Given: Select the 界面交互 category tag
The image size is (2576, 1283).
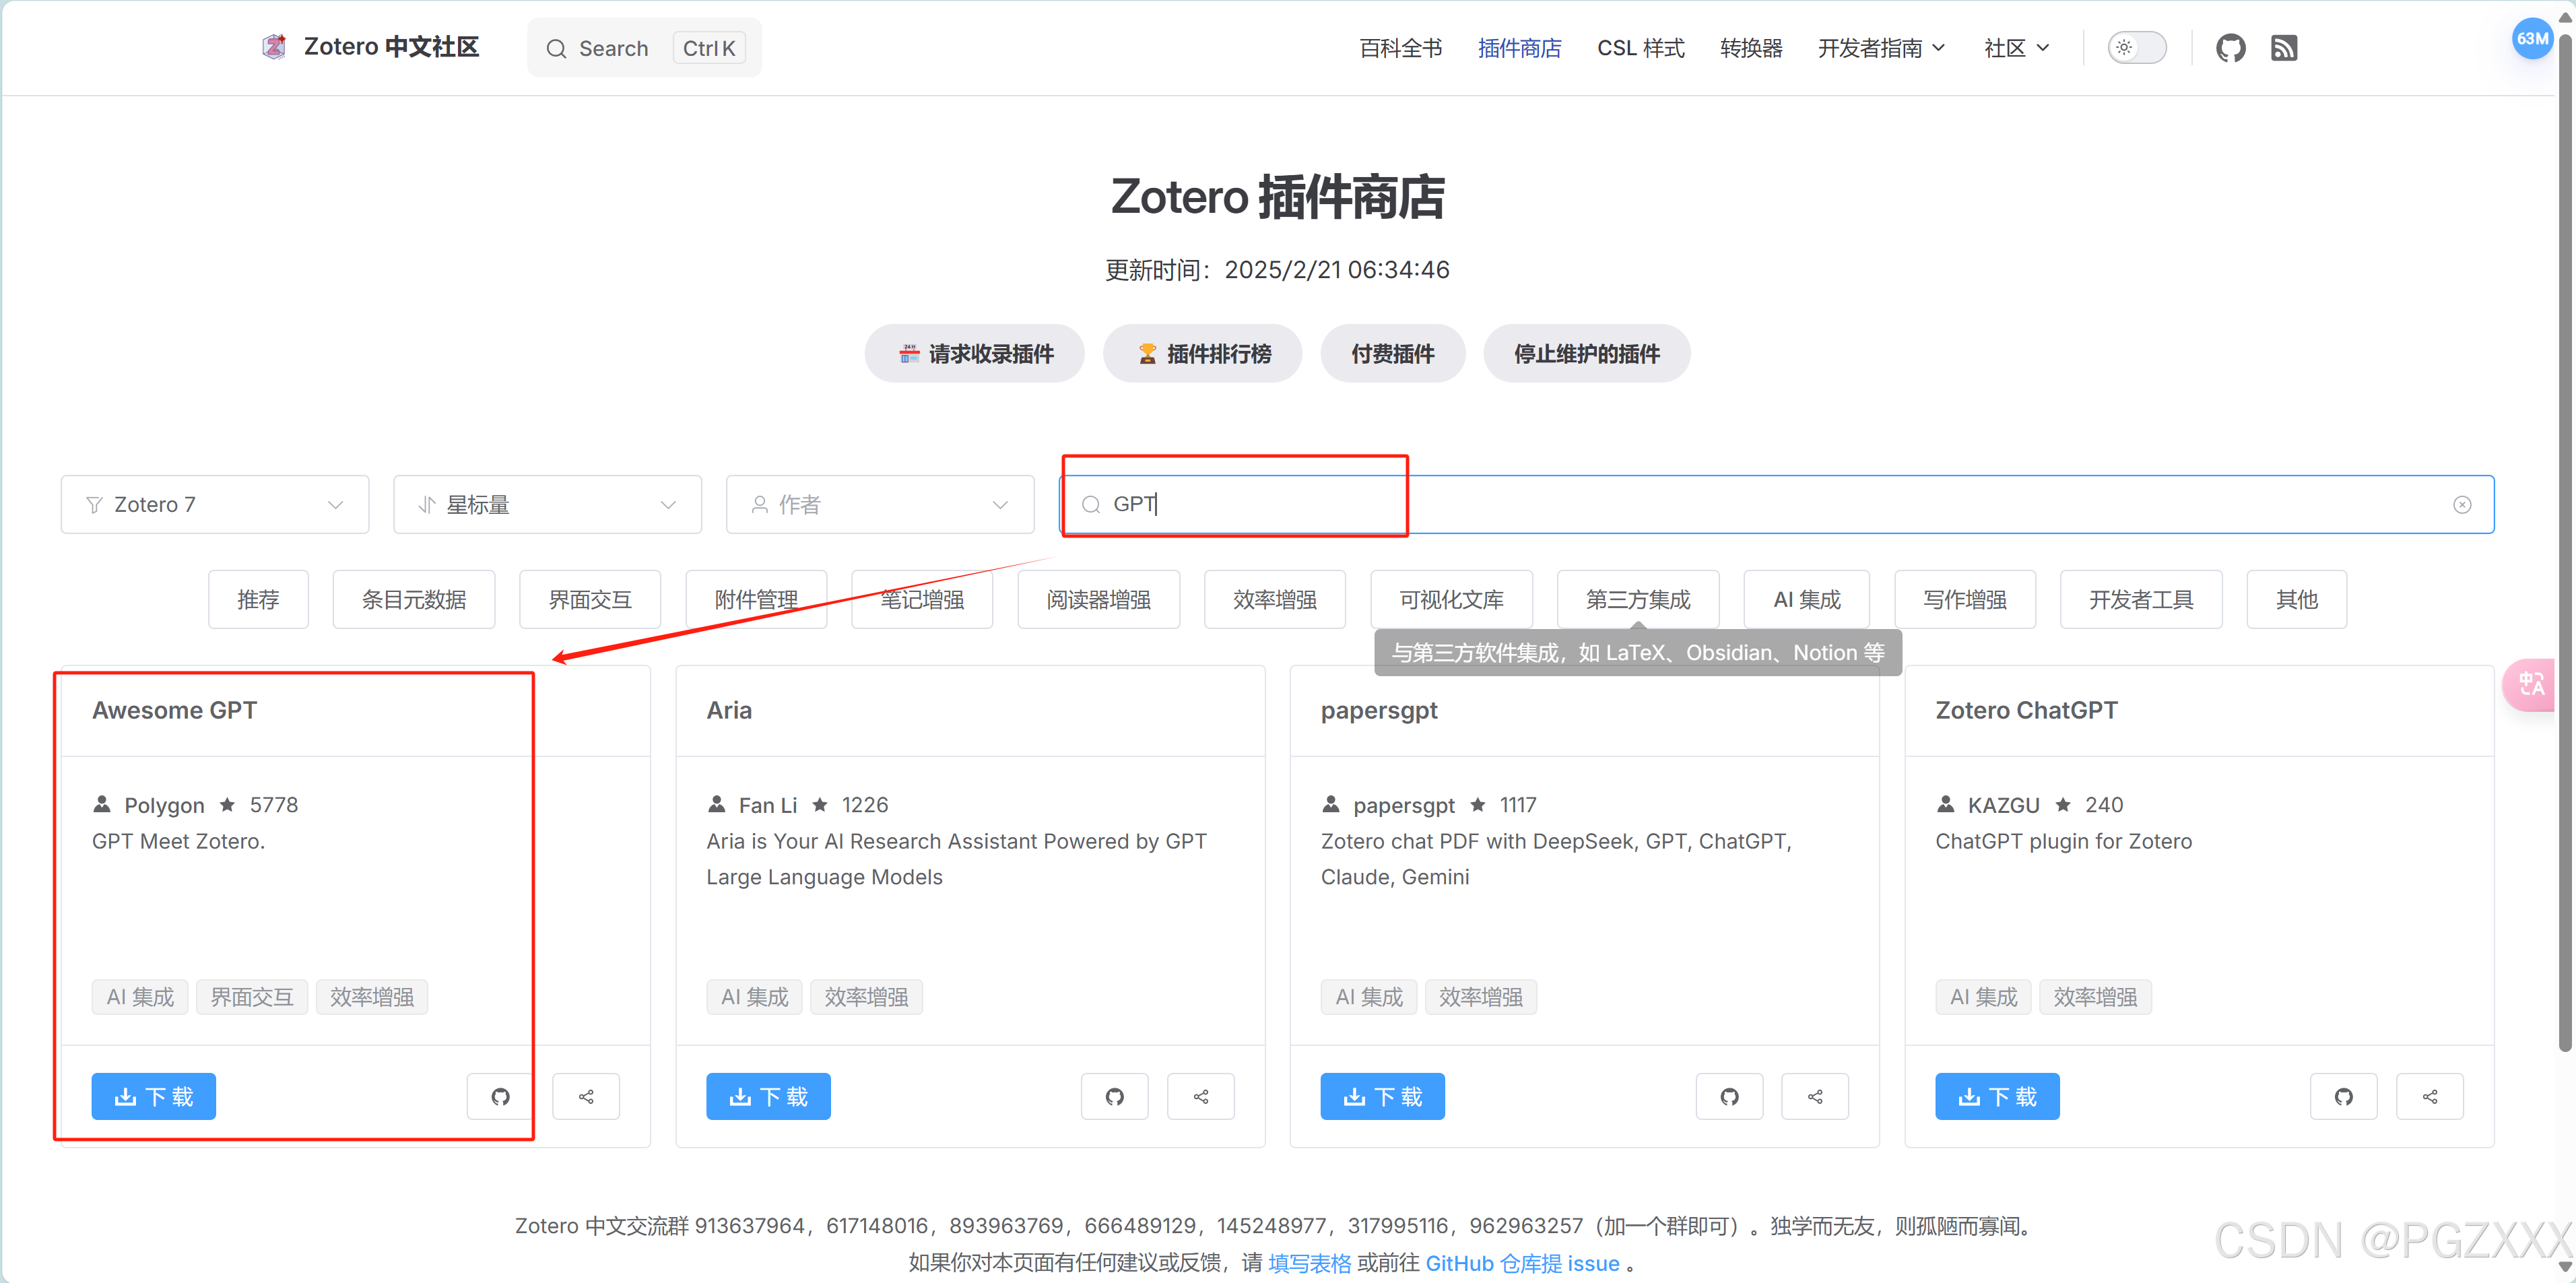Looking at the screenshot, I should point(590,600).
